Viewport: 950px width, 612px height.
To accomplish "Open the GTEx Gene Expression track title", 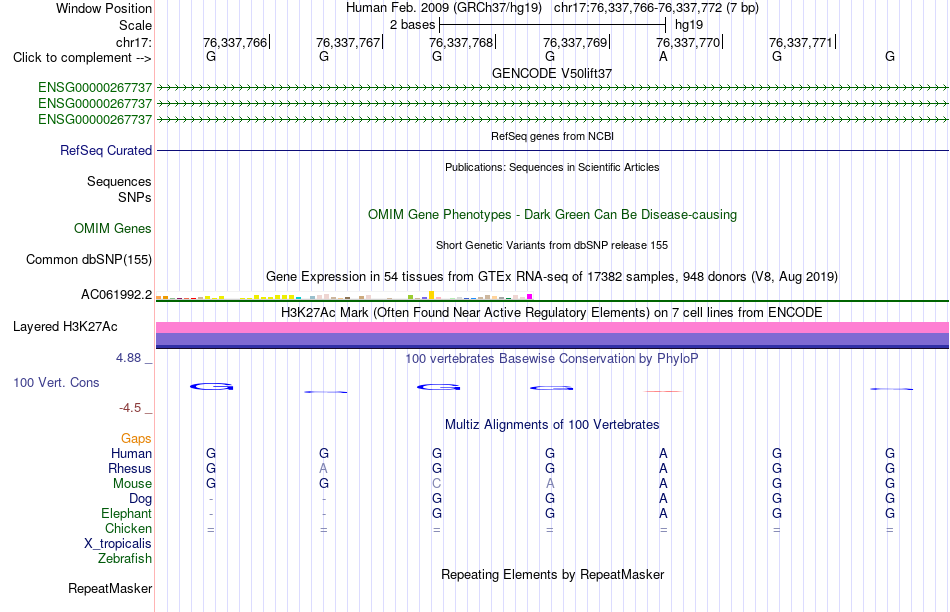I will point(552,277).
